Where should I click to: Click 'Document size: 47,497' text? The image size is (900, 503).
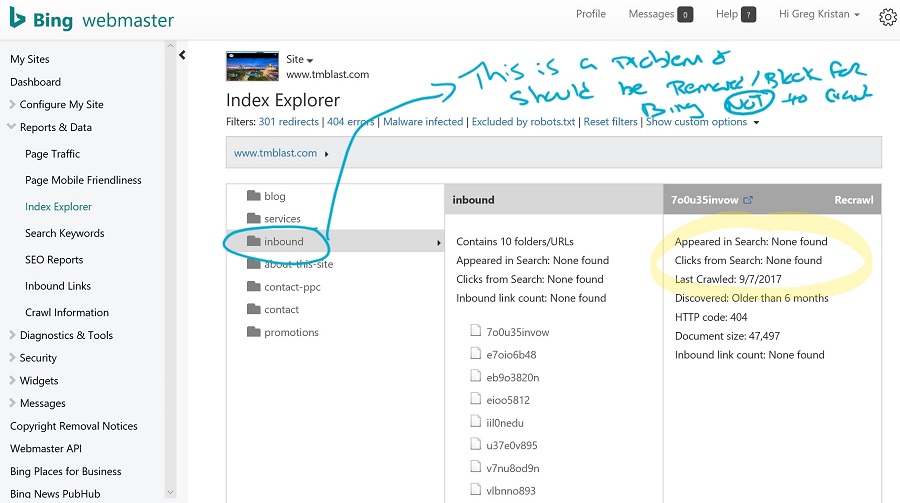pos(727,336)
